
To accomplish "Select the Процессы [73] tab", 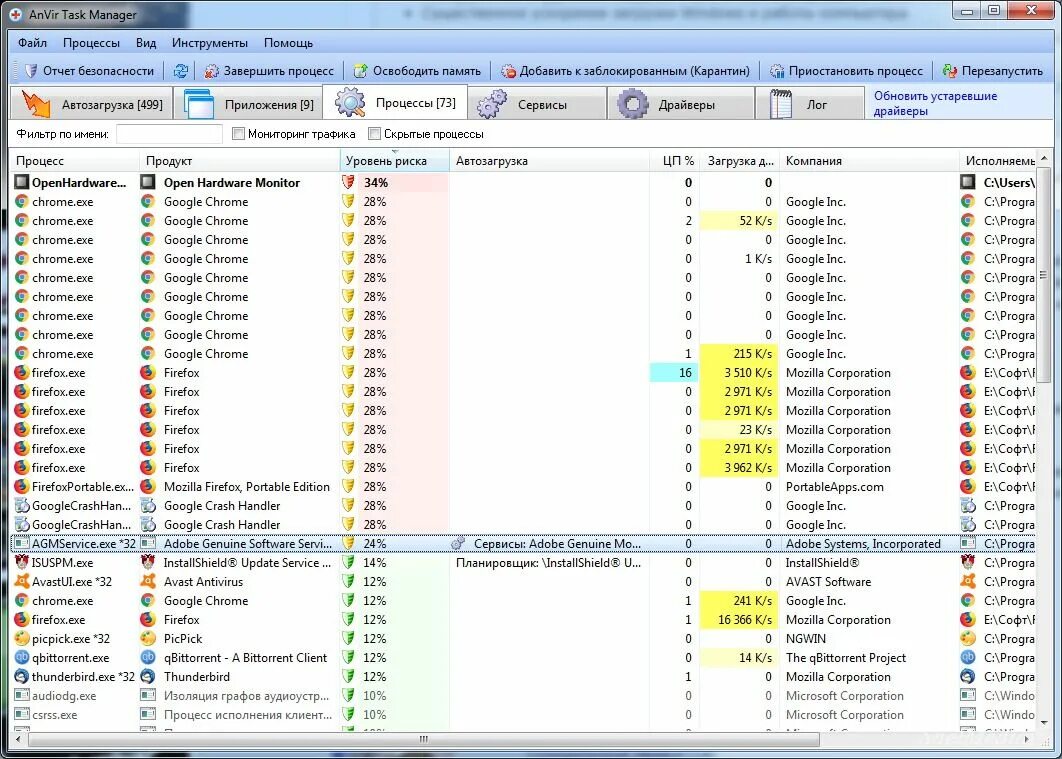I will (x=395, y=102).
